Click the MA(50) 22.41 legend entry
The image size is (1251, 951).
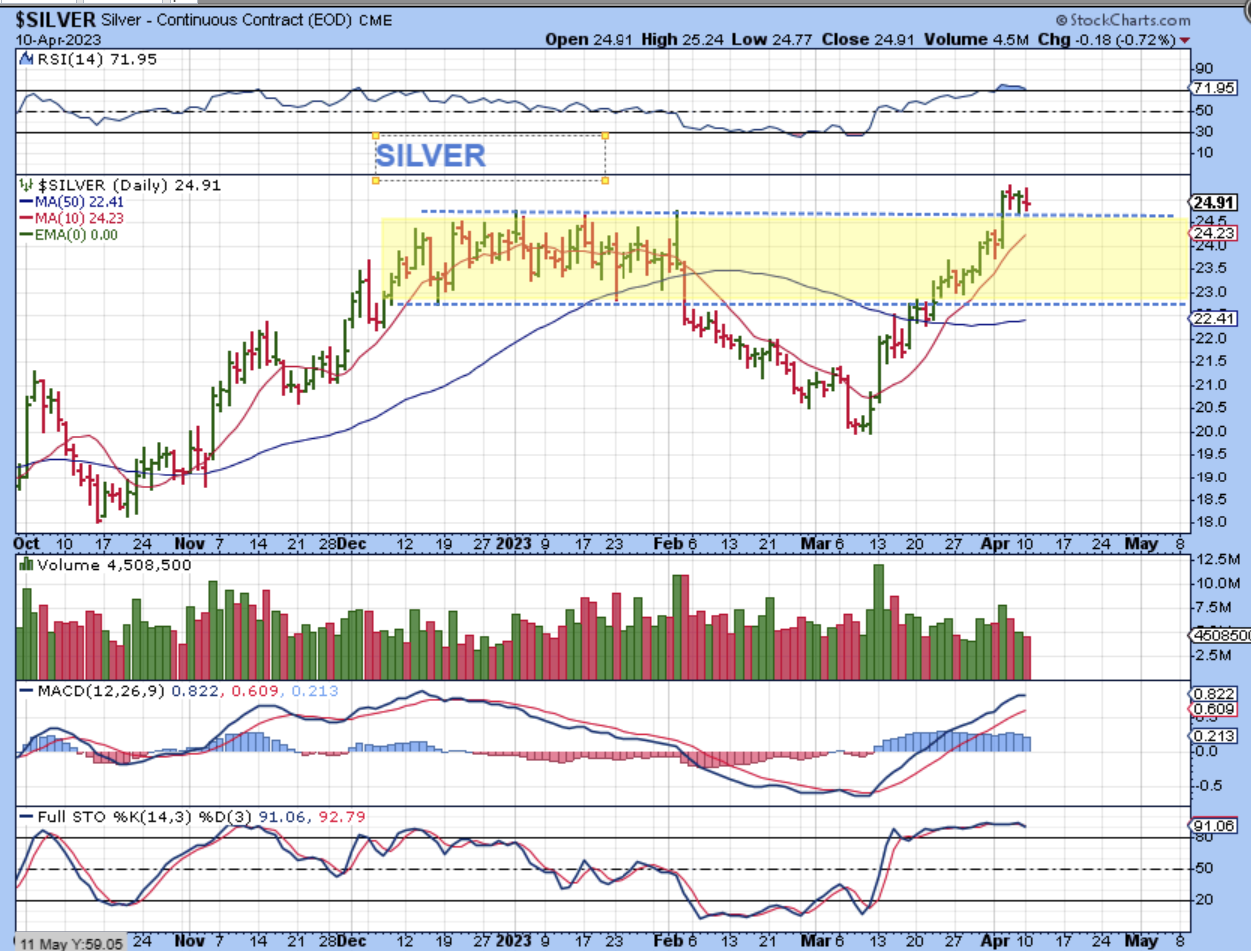(x=69, y=202)
